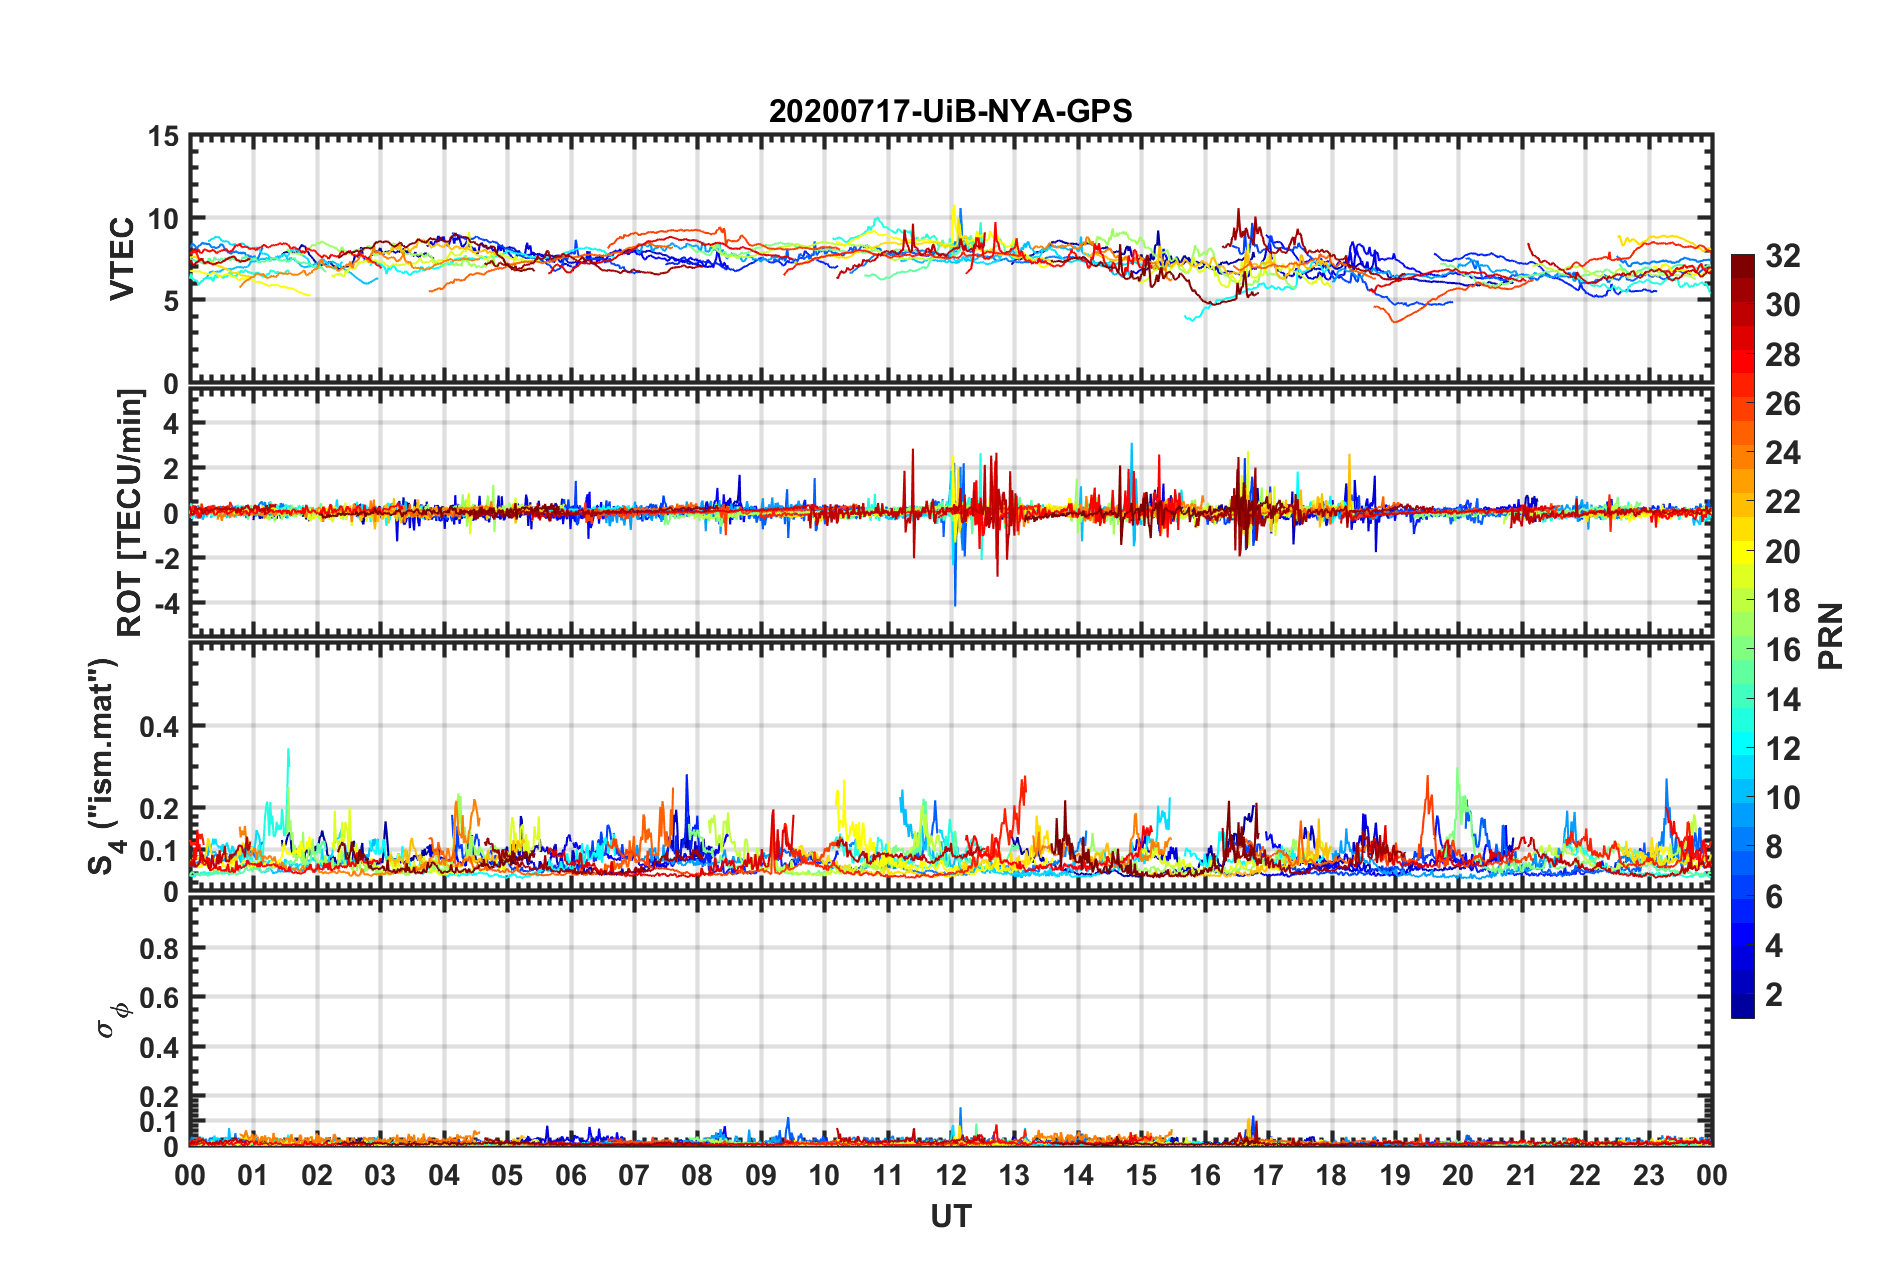The height and width of the screenshot is (1272, 1902).
Task: Click the plot title 20200717-UiB-NYA-GPS
Action: point(950,111)
